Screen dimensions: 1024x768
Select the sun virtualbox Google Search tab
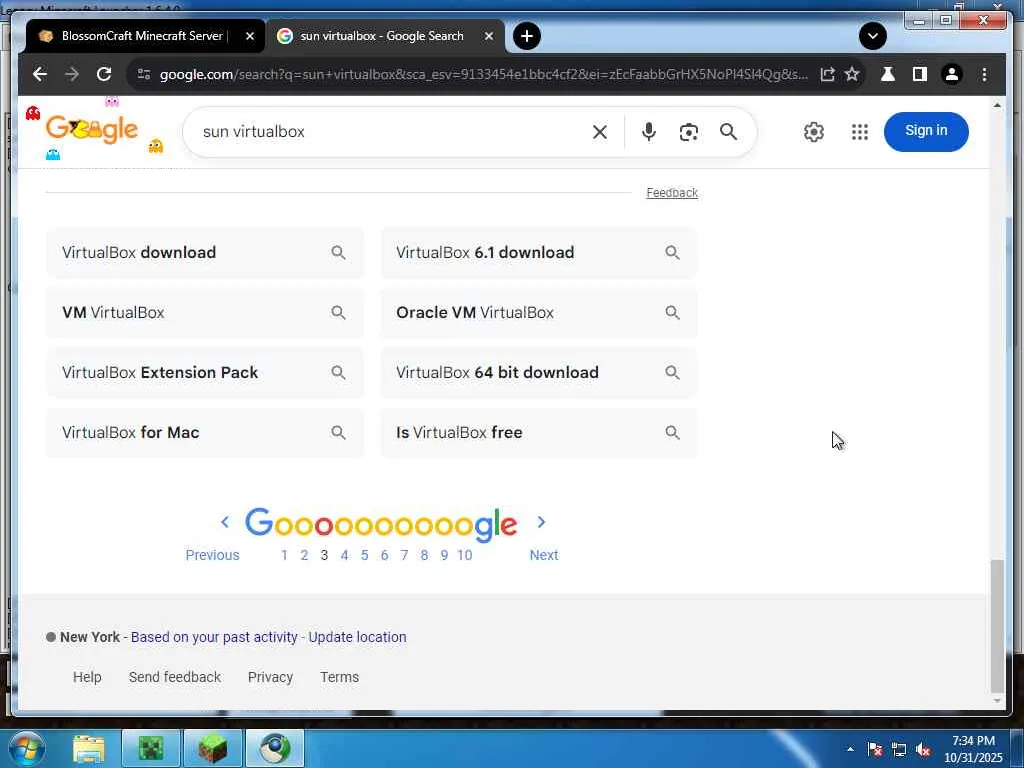click(381, 36)
